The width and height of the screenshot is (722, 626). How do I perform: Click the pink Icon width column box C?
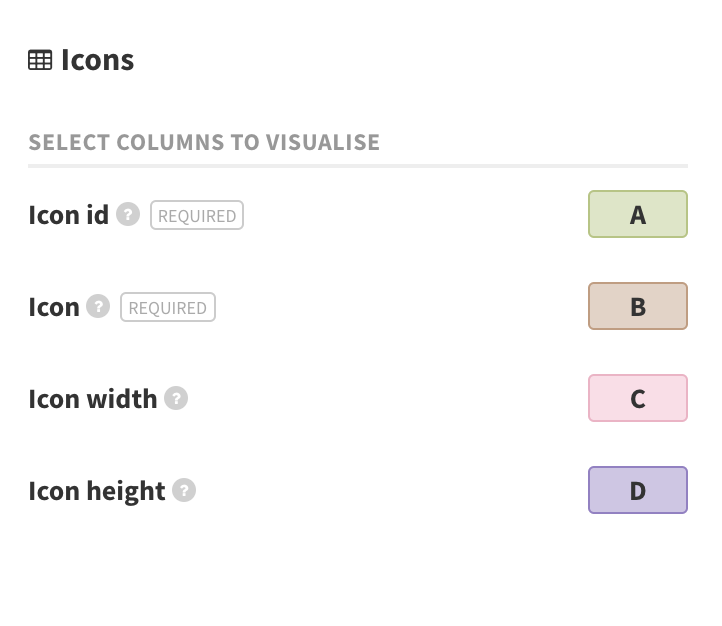point(638,398)
